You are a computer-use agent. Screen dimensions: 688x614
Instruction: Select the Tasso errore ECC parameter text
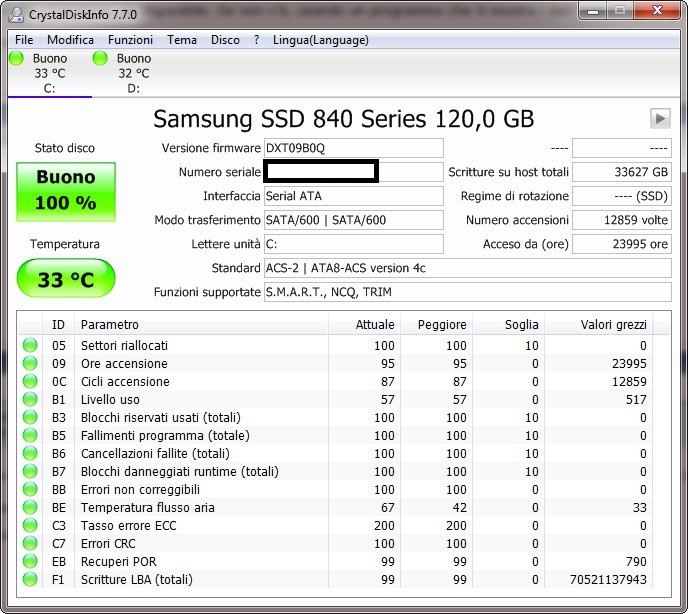[129, 525]
